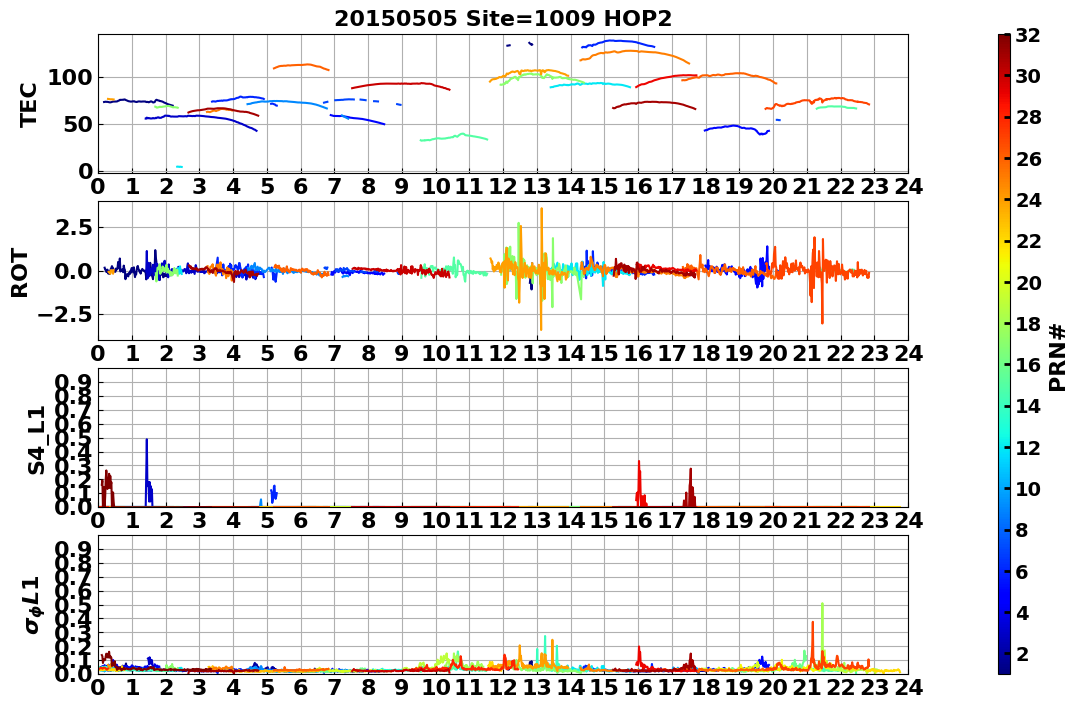Click colorbar tick label 22
Screen dimensions: 1077x709
[x=1028, y=241]
